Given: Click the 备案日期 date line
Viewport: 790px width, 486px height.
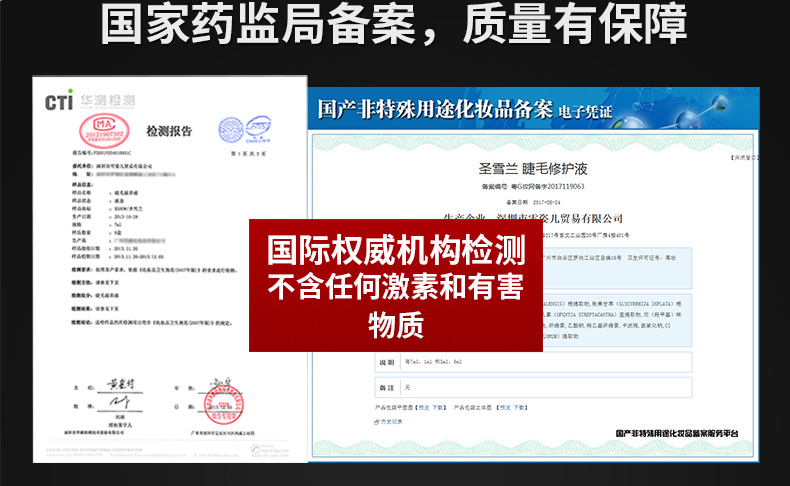Looking at the screenshot, I should tap(533, 202).
